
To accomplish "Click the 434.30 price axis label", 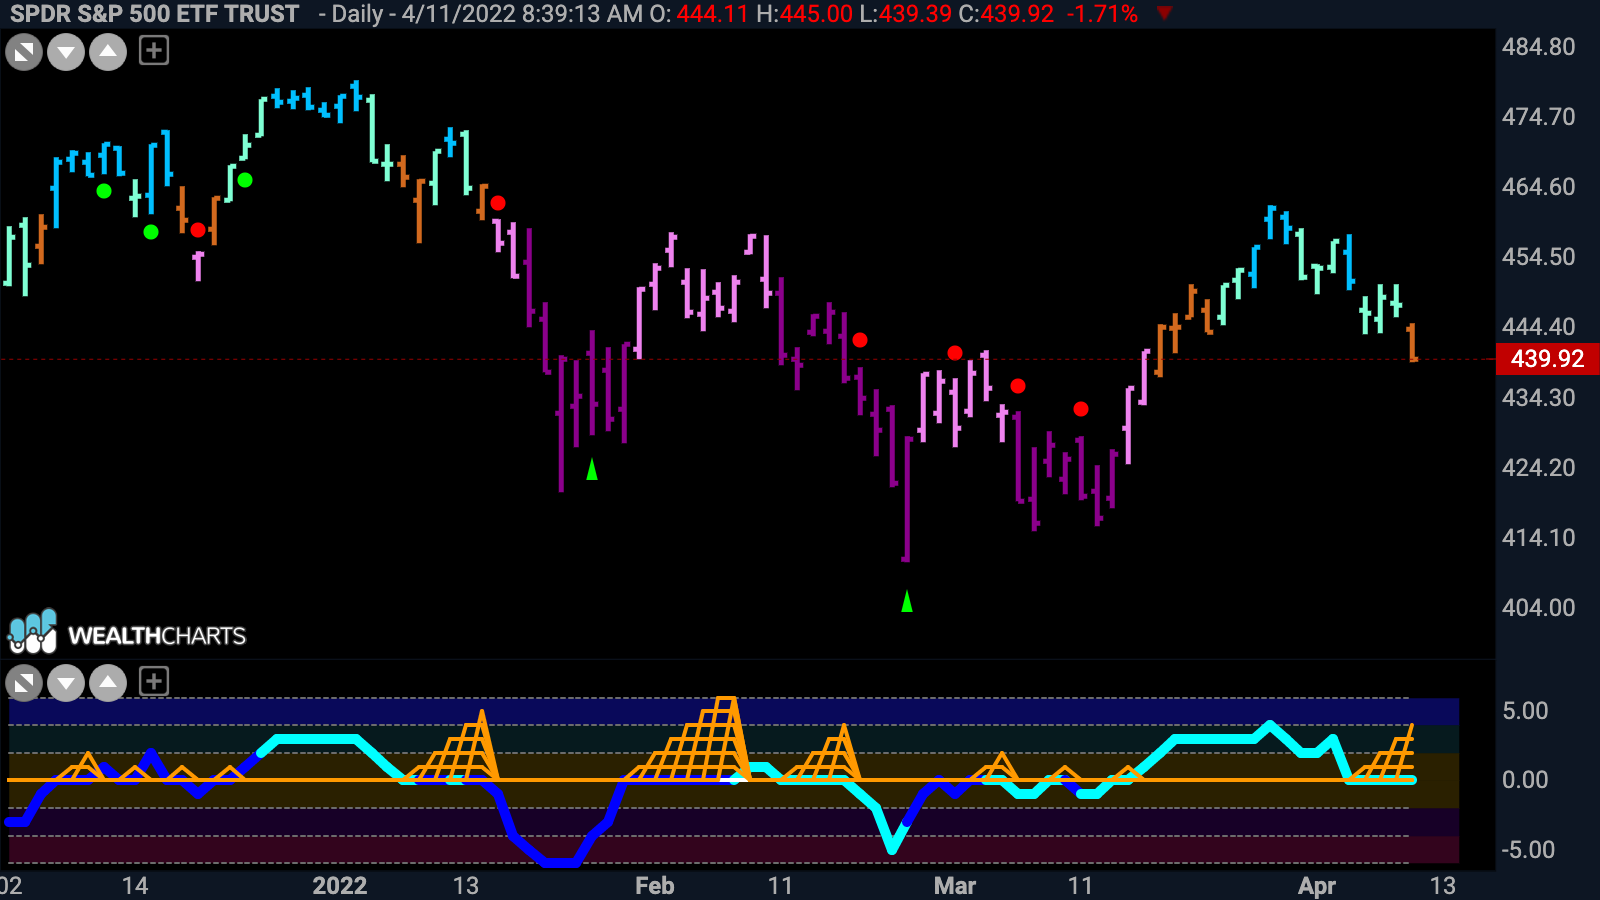I will click(1538, 398).
